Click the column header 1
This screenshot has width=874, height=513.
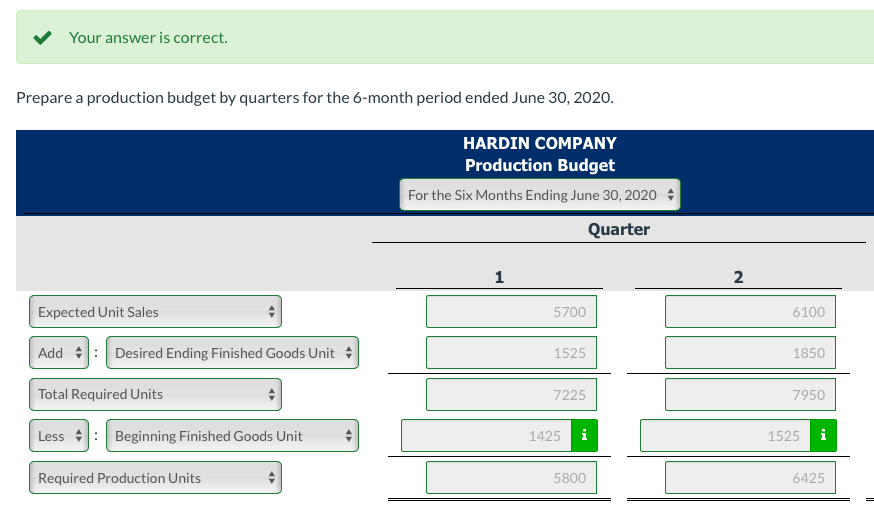(x=499, y=277)
